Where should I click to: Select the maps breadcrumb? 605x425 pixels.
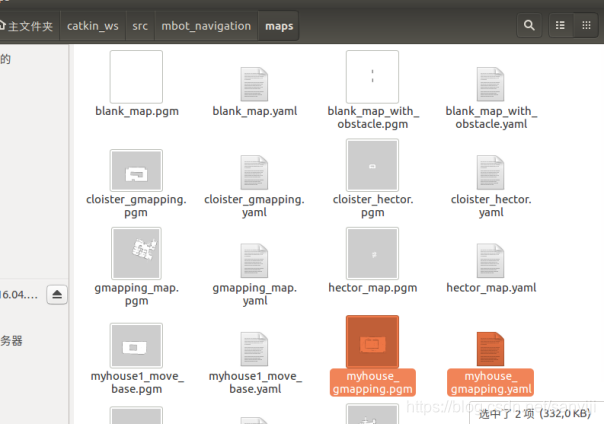point(279,26)
